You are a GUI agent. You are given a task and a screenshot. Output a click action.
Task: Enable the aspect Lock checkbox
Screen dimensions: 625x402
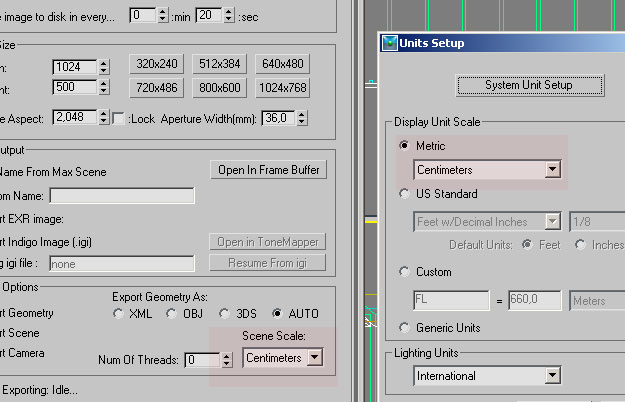click(x=120, y=119)
